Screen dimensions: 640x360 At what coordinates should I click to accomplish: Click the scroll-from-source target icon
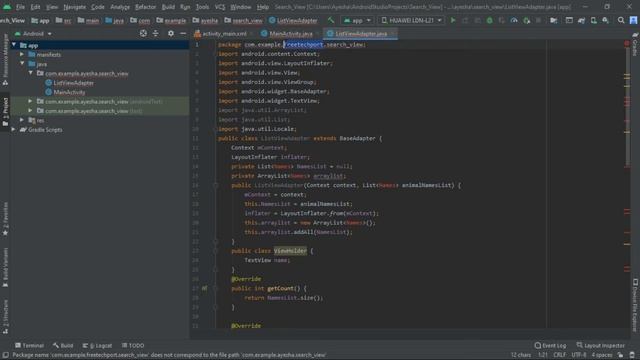pos(143,33)
